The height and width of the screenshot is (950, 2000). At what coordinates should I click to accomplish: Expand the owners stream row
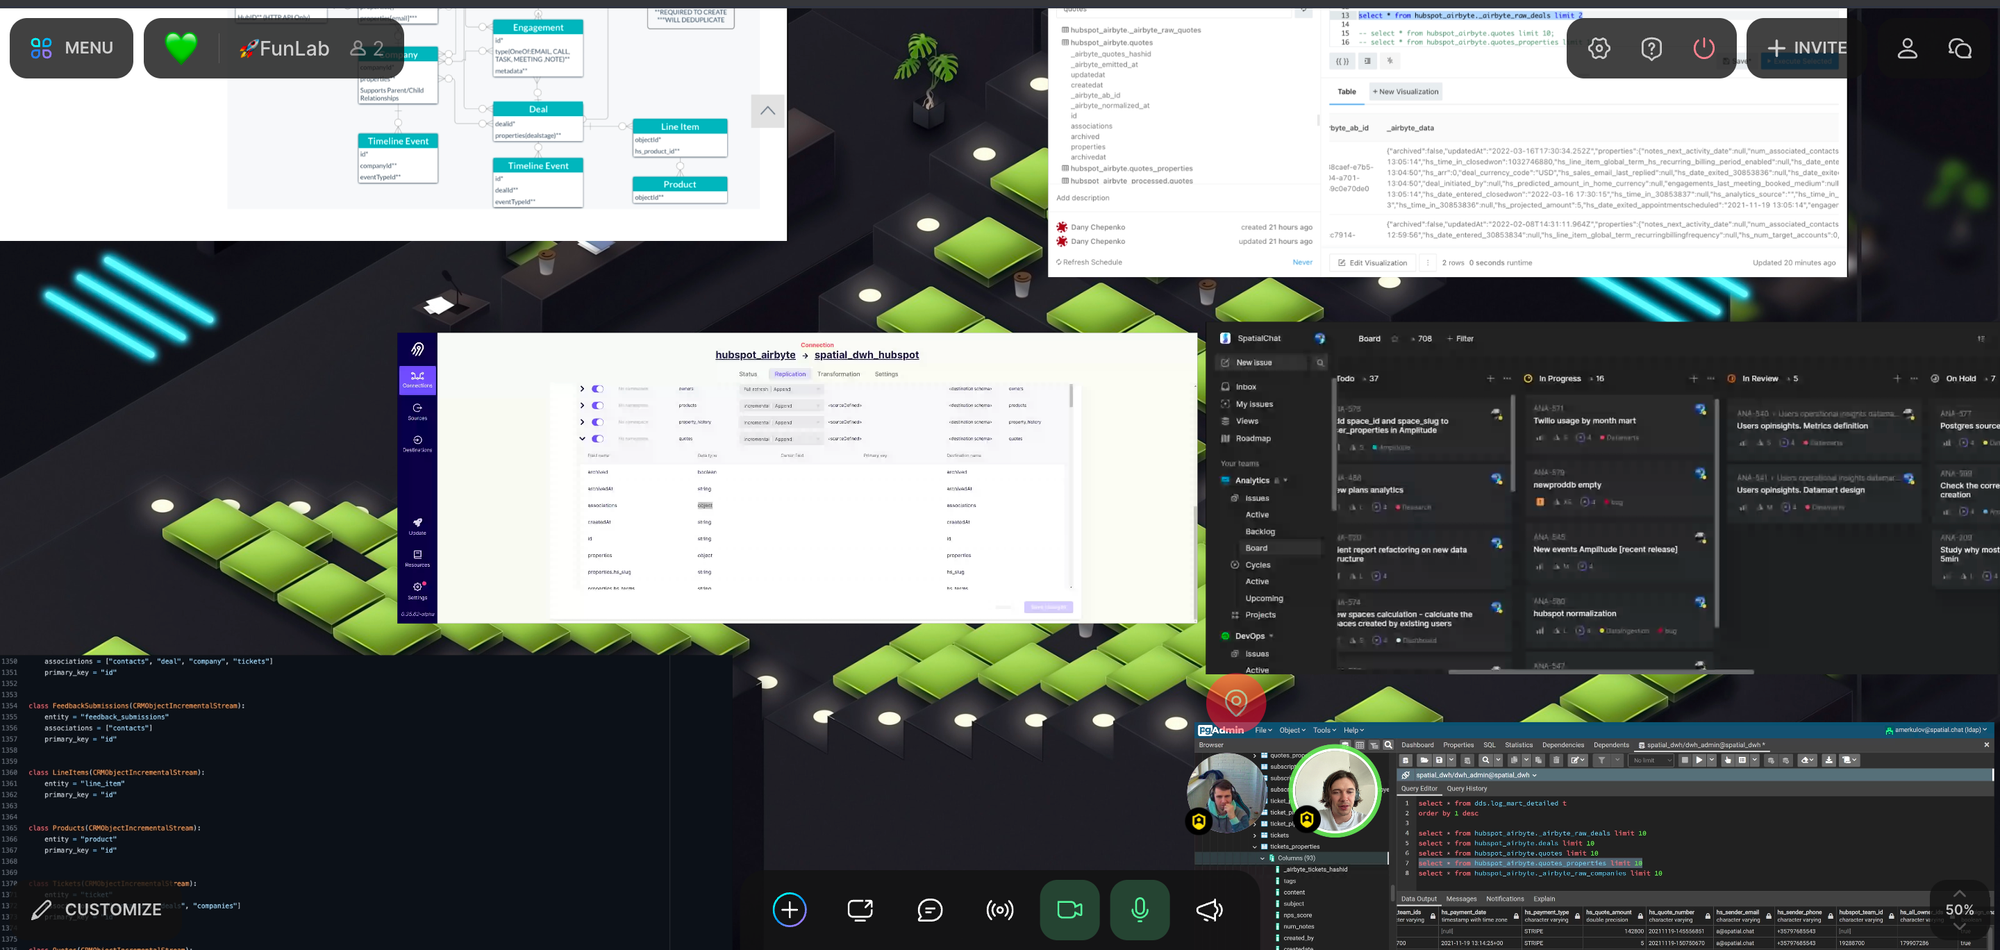582,389
